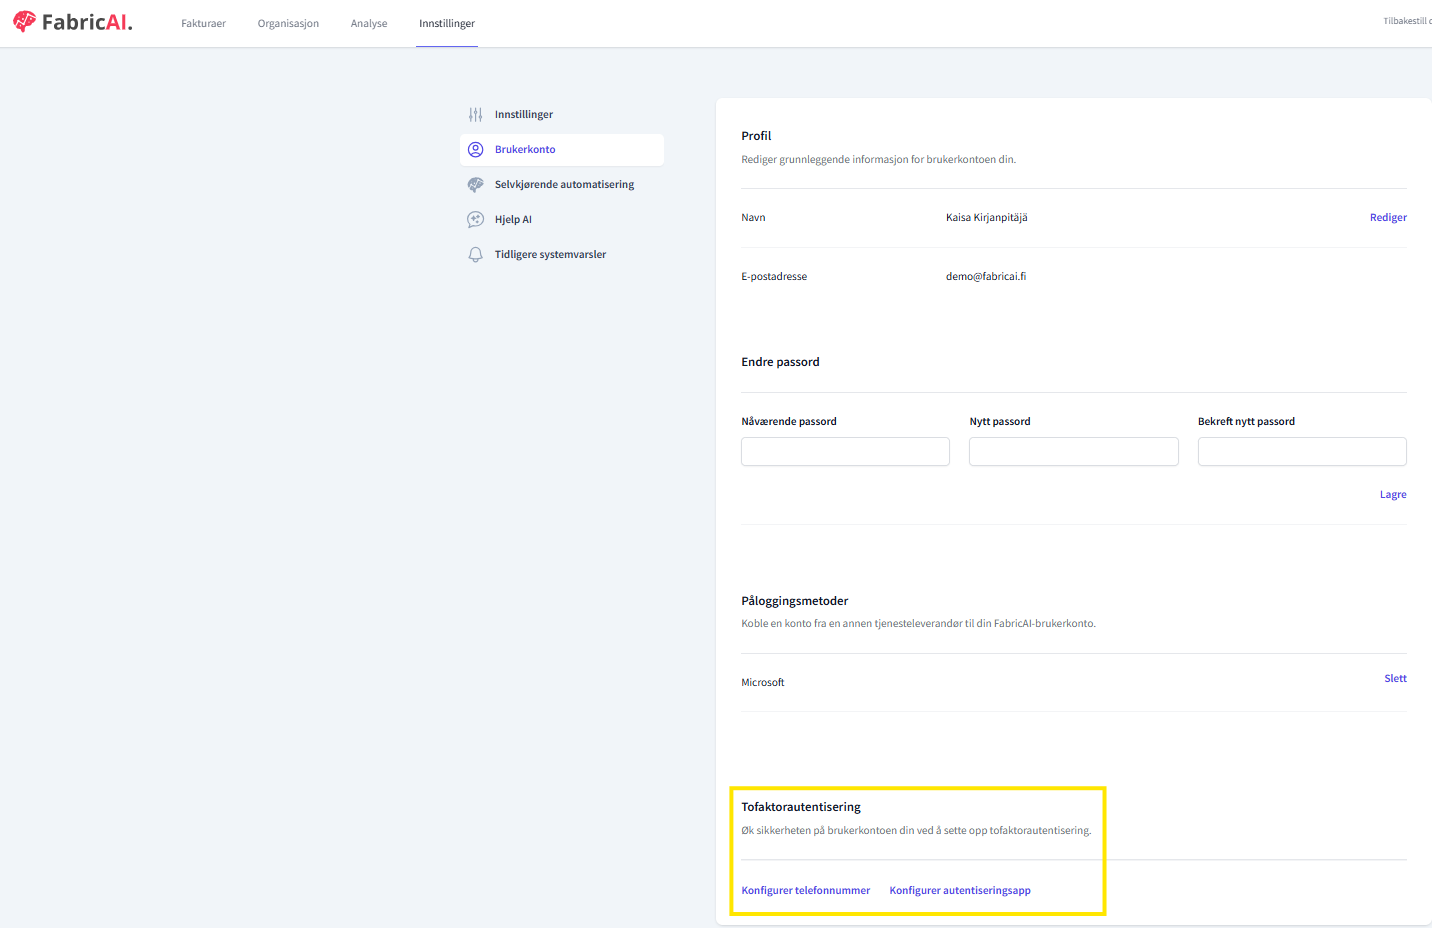
Task: Focus the Nåværende passord field
Action: 845,452
